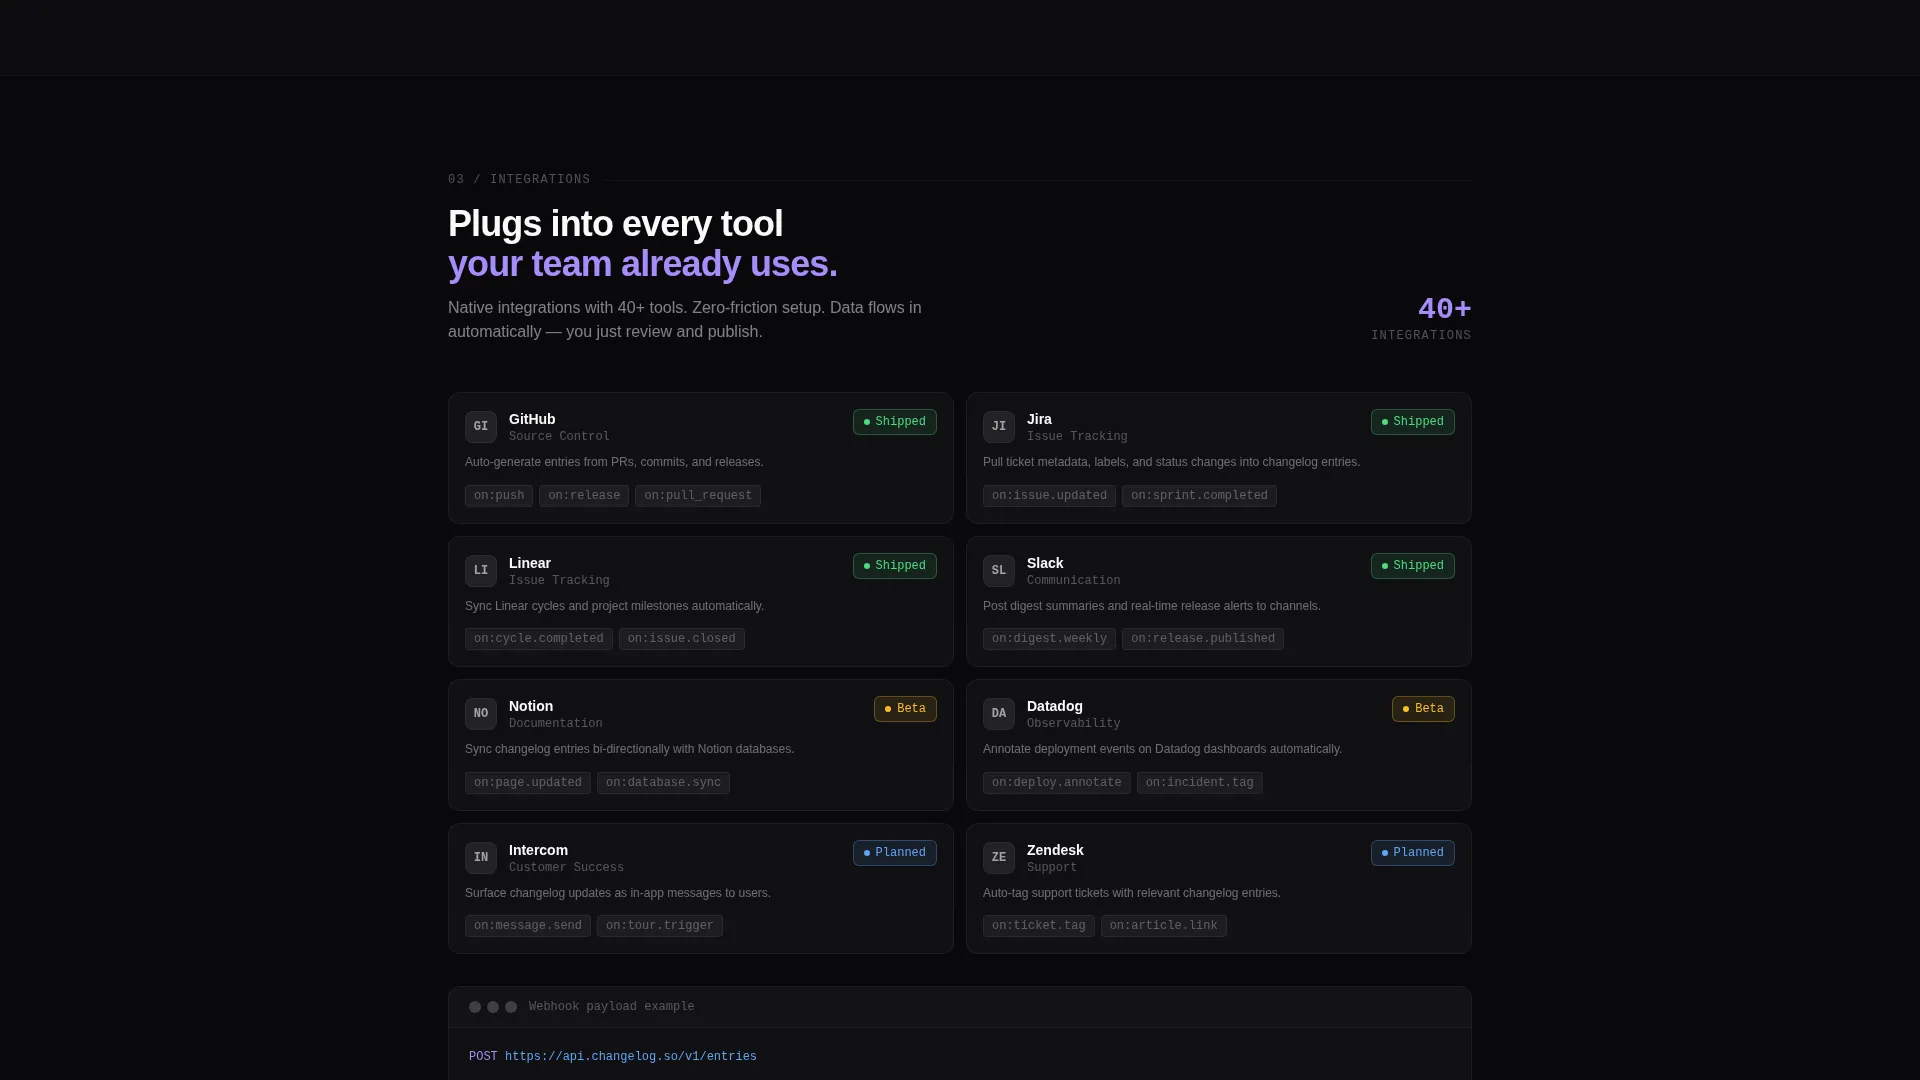This screenshot has height=1080, width=1920.
Task: Click the Slack SL icon badge
Action: (x=999, y=571)
